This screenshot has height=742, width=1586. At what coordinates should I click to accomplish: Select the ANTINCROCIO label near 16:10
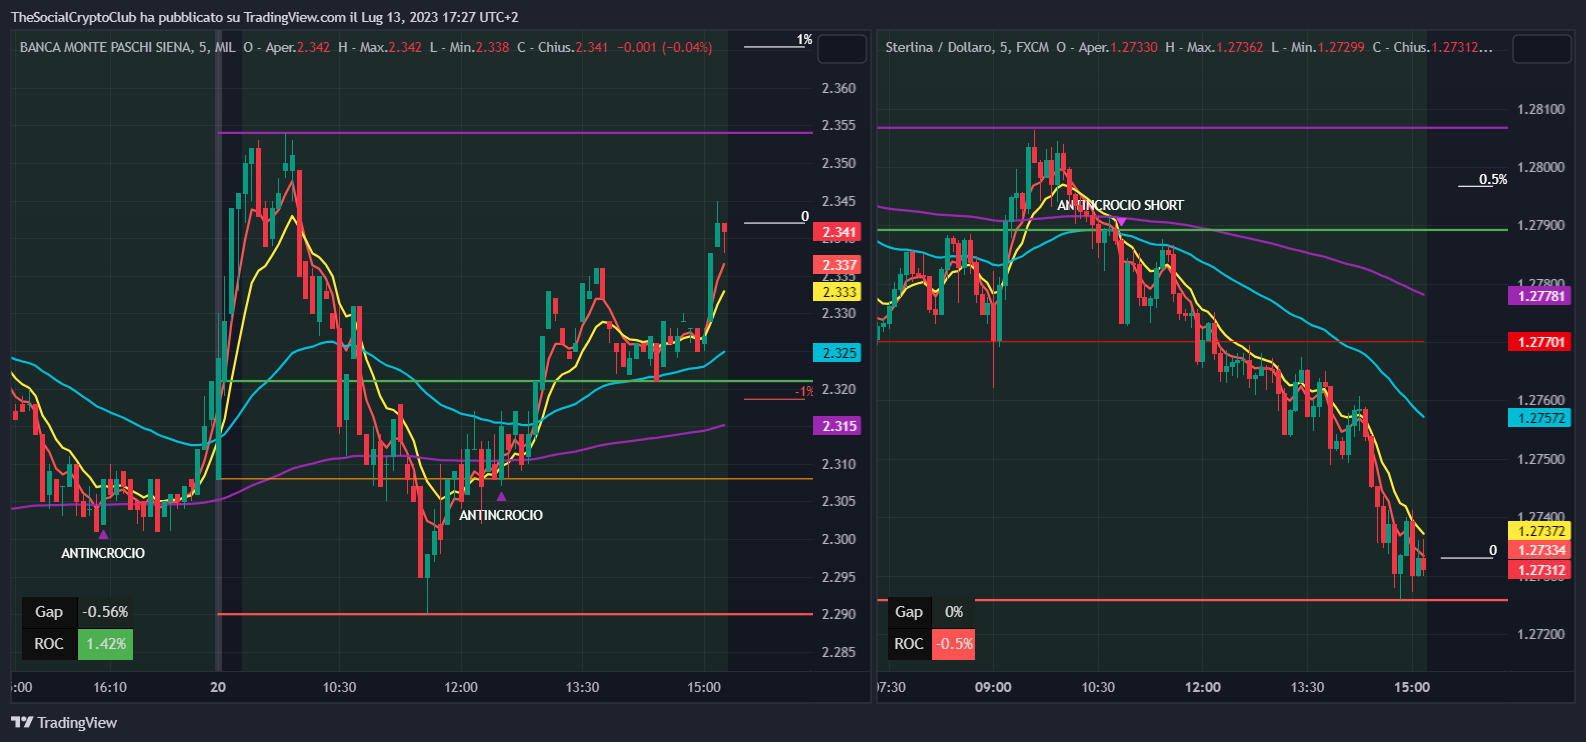pyautogui.click(x=103, y=553)
